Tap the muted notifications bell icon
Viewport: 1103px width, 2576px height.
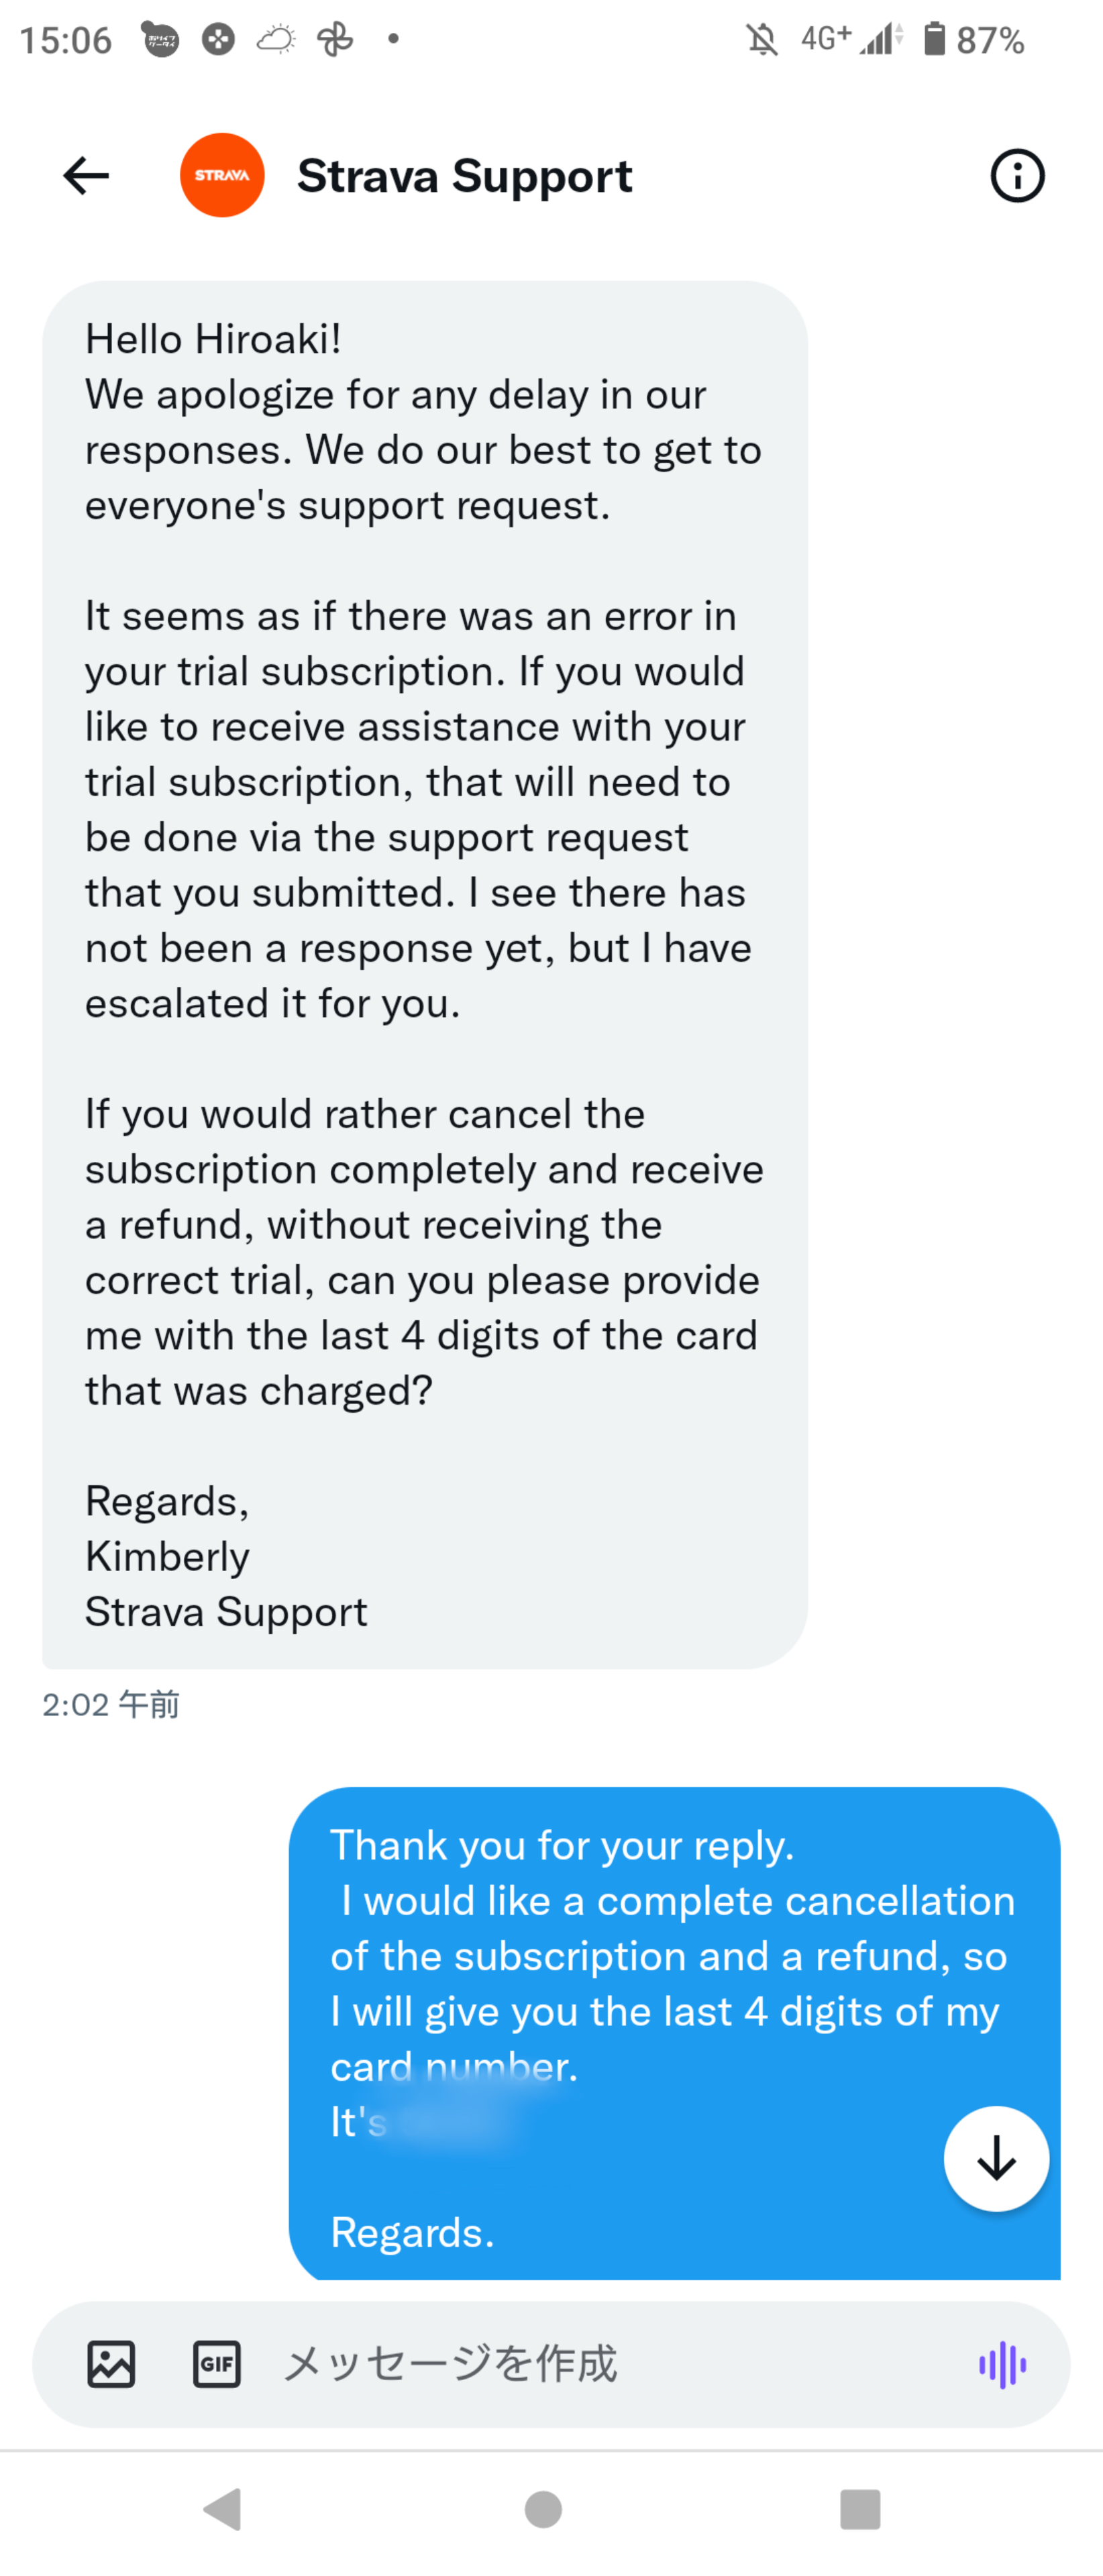(x=762, y=40)
